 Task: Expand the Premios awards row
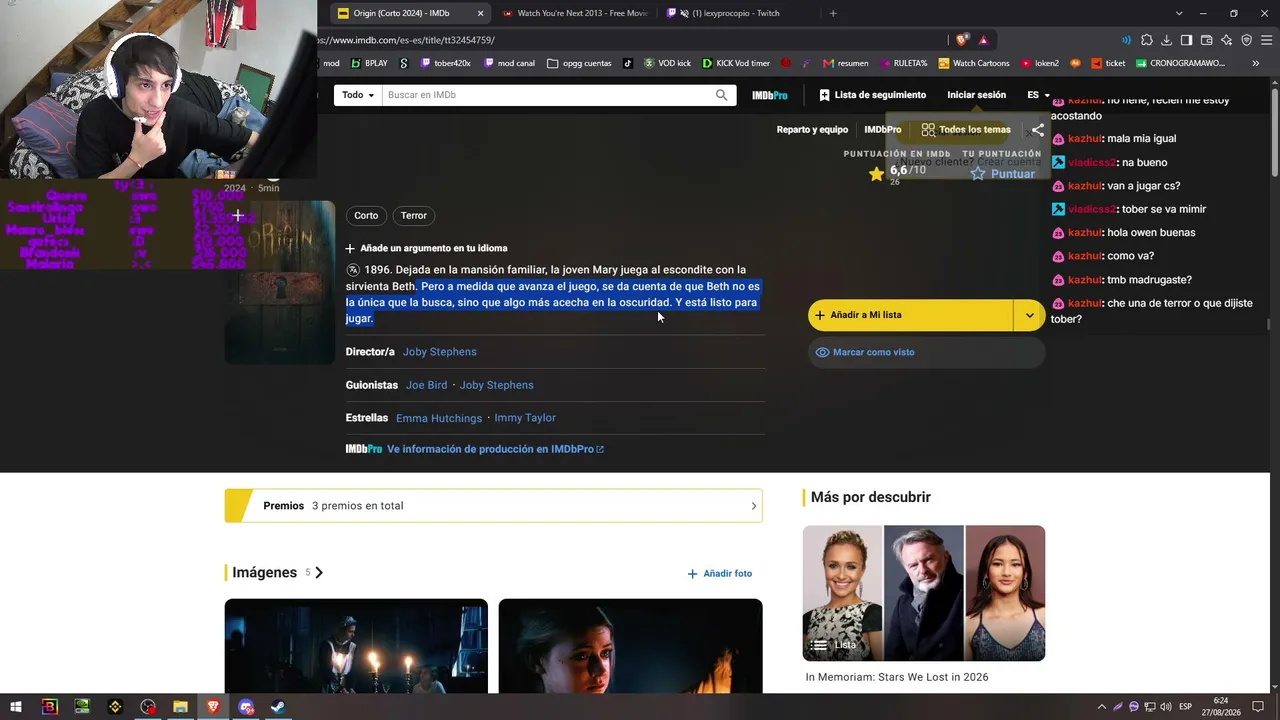[493, 506]
